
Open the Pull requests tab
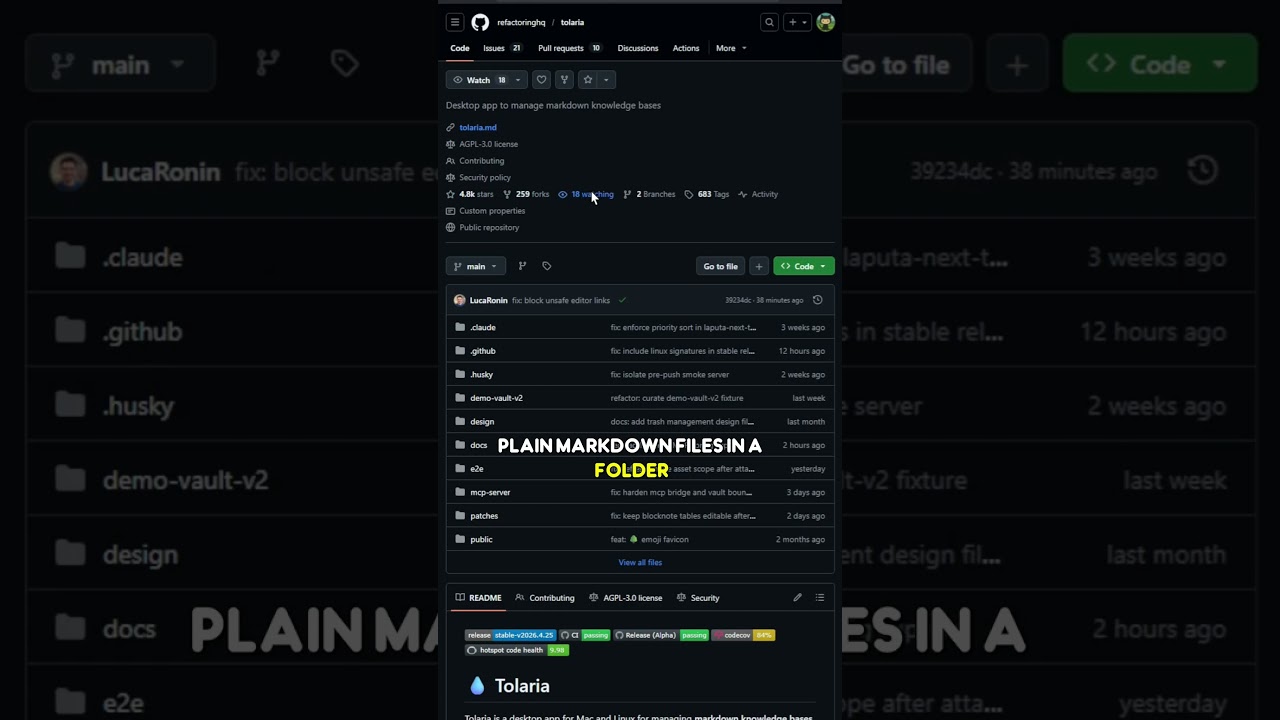pyautogui.click(x=570, y=48)
